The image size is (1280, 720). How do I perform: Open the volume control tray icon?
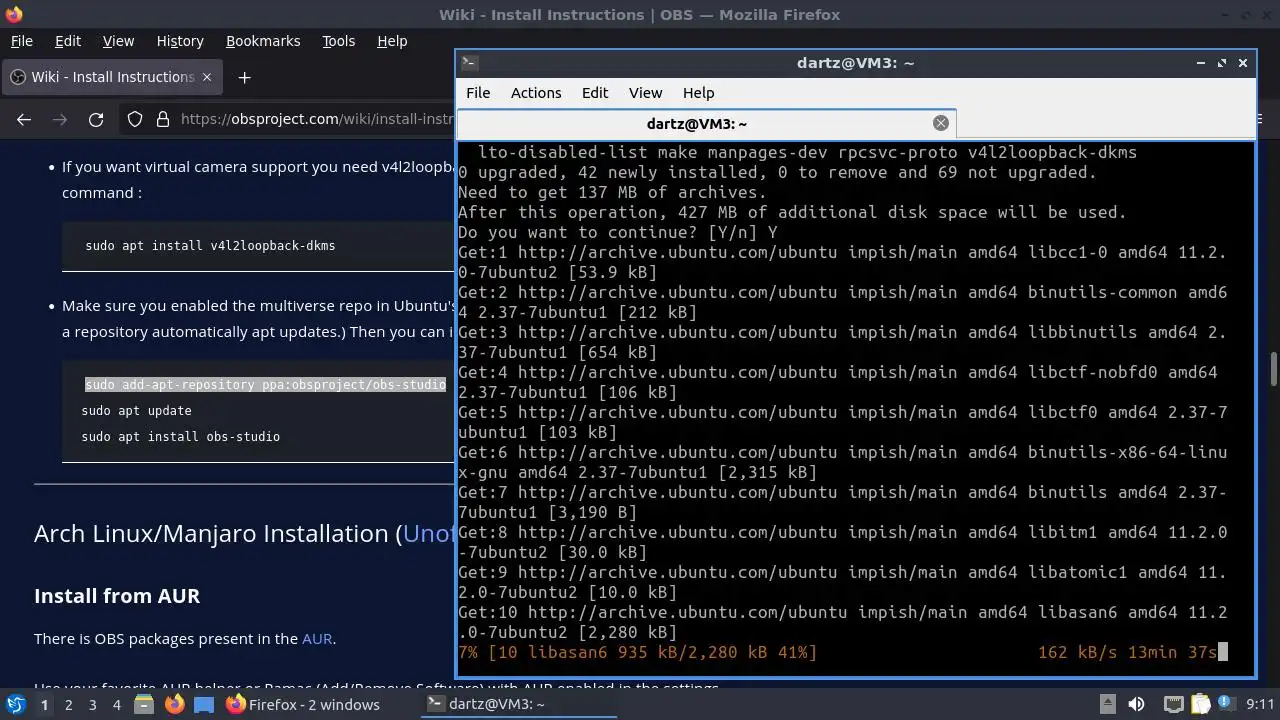pyautogui.click(x=1136, y=704)
